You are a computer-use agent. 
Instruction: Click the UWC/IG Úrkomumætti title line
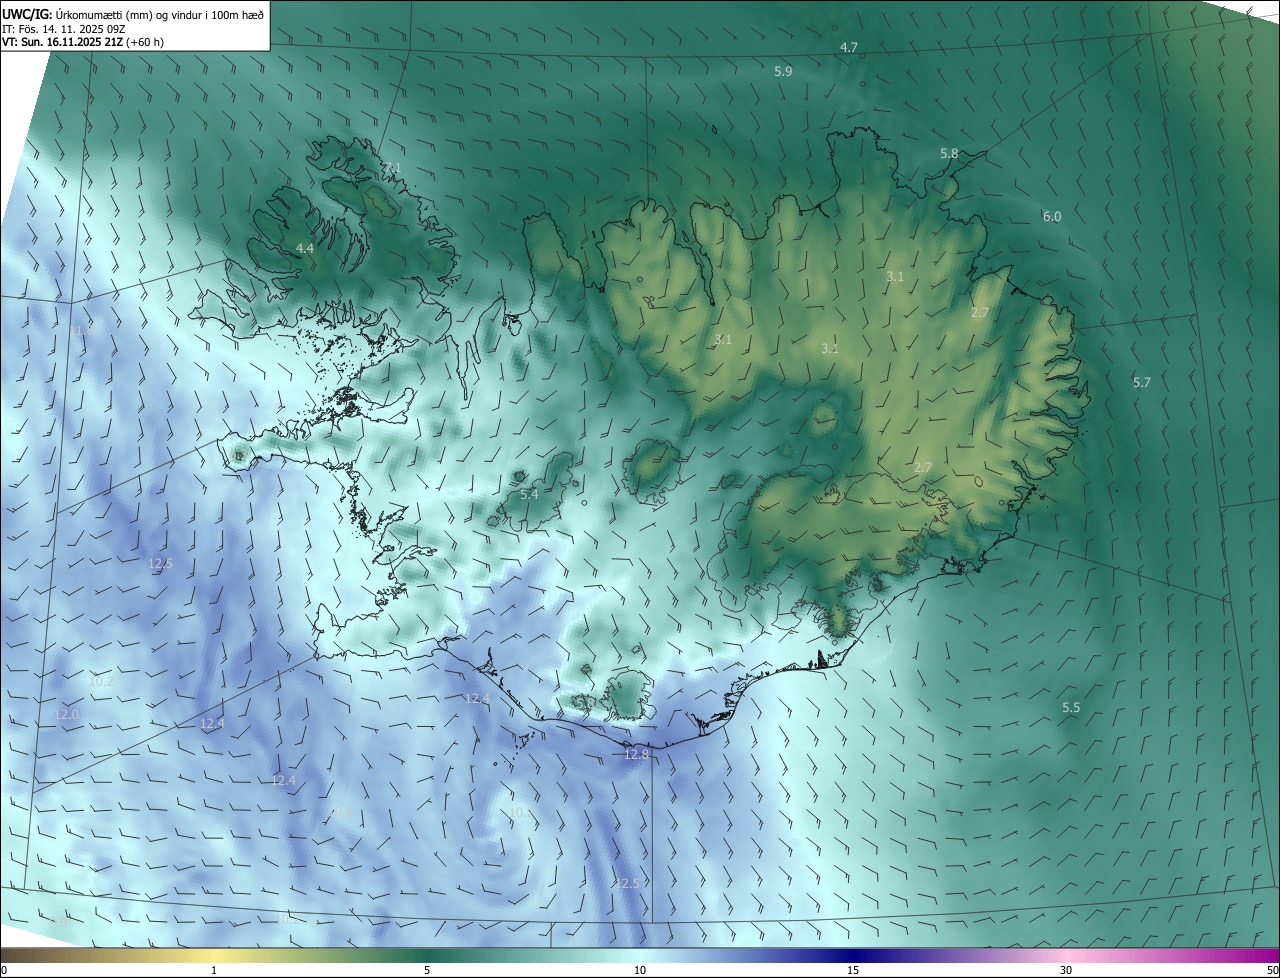132,13
